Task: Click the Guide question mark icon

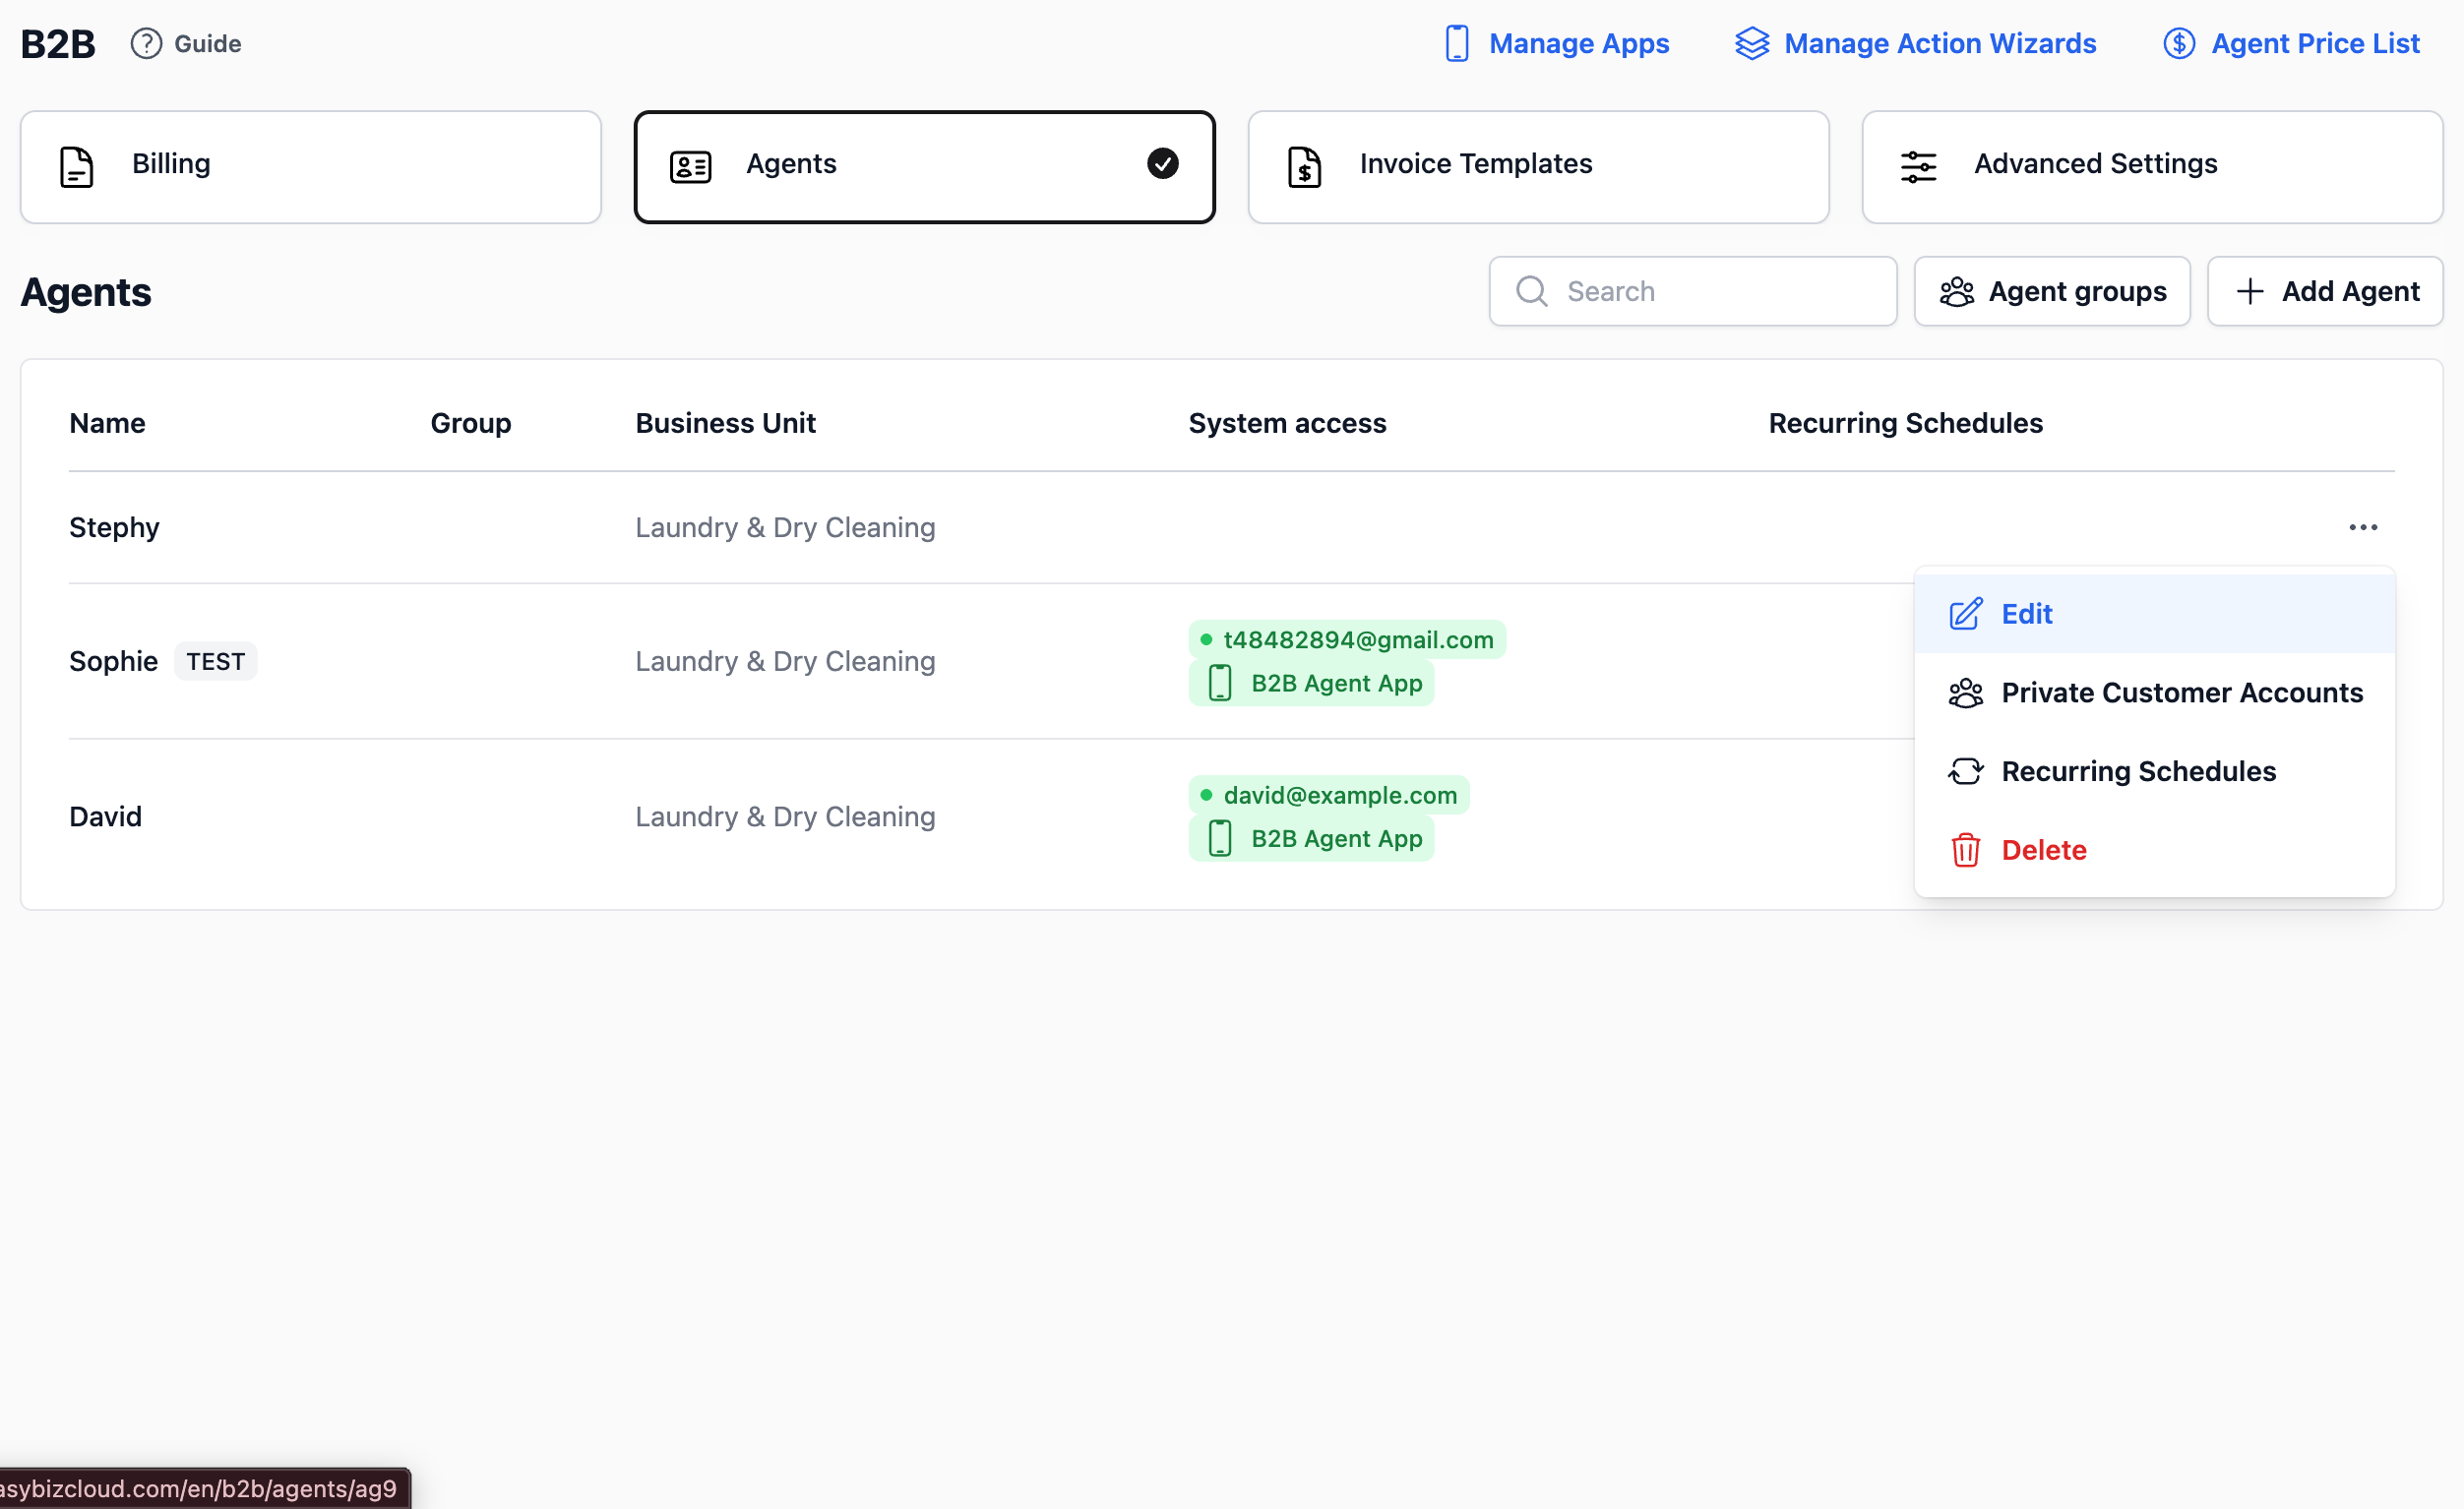Action: click(146, 44)
